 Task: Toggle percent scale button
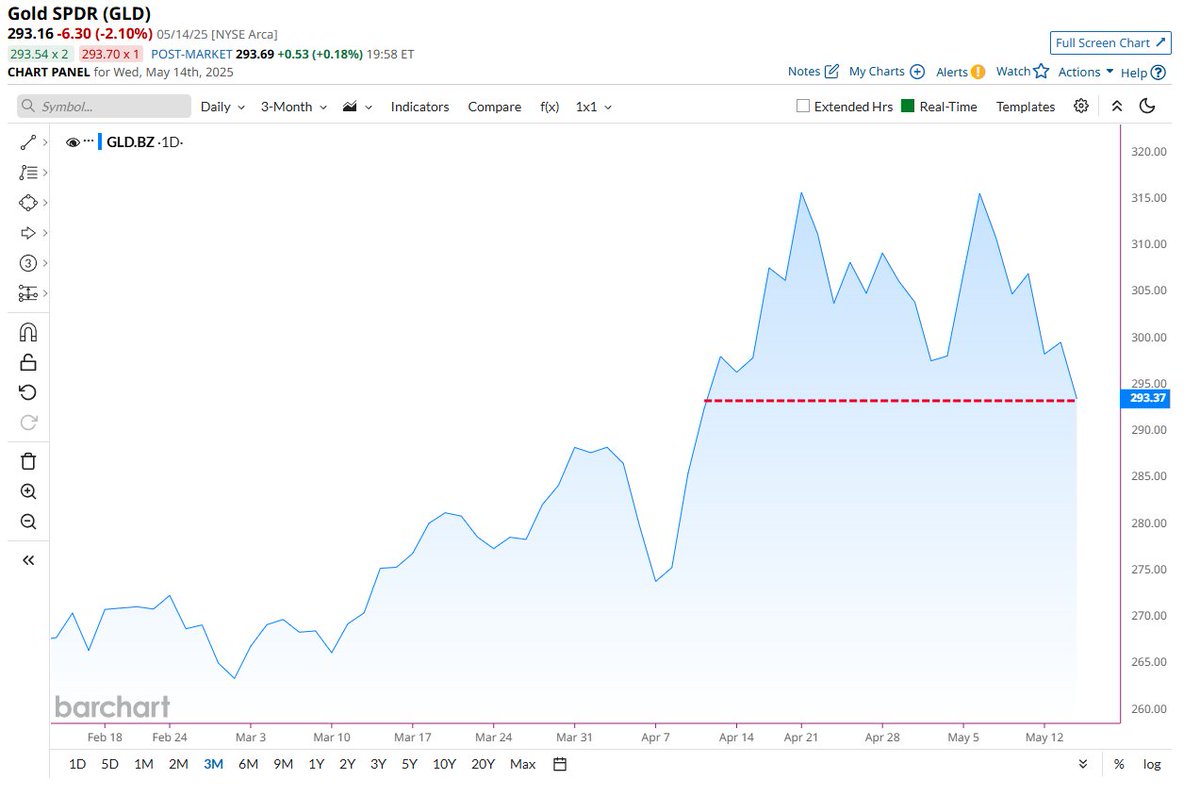pyautogui.click(x=1118, y=764)
